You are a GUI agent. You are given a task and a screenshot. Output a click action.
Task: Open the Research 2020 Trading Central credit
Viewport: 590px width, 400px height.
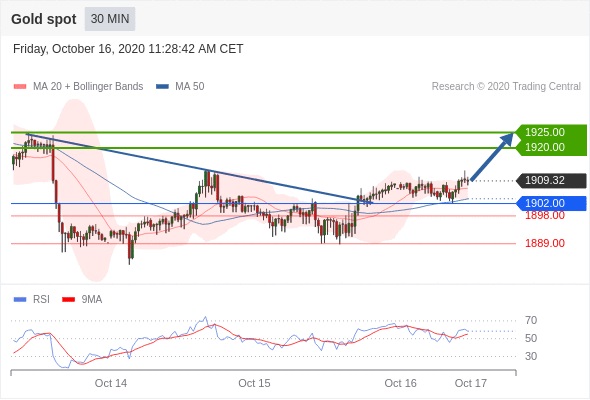[506, 87]
